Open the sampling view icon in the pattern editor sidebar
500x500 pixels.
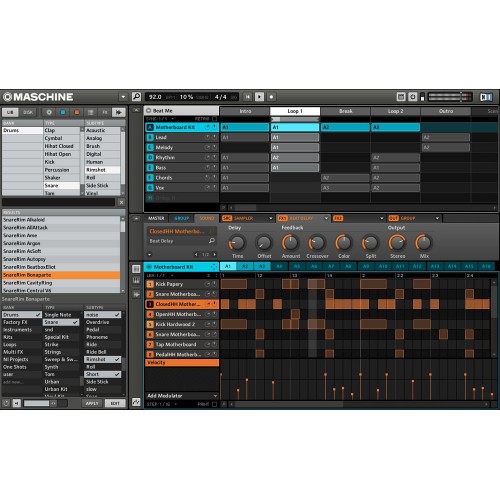136,294
